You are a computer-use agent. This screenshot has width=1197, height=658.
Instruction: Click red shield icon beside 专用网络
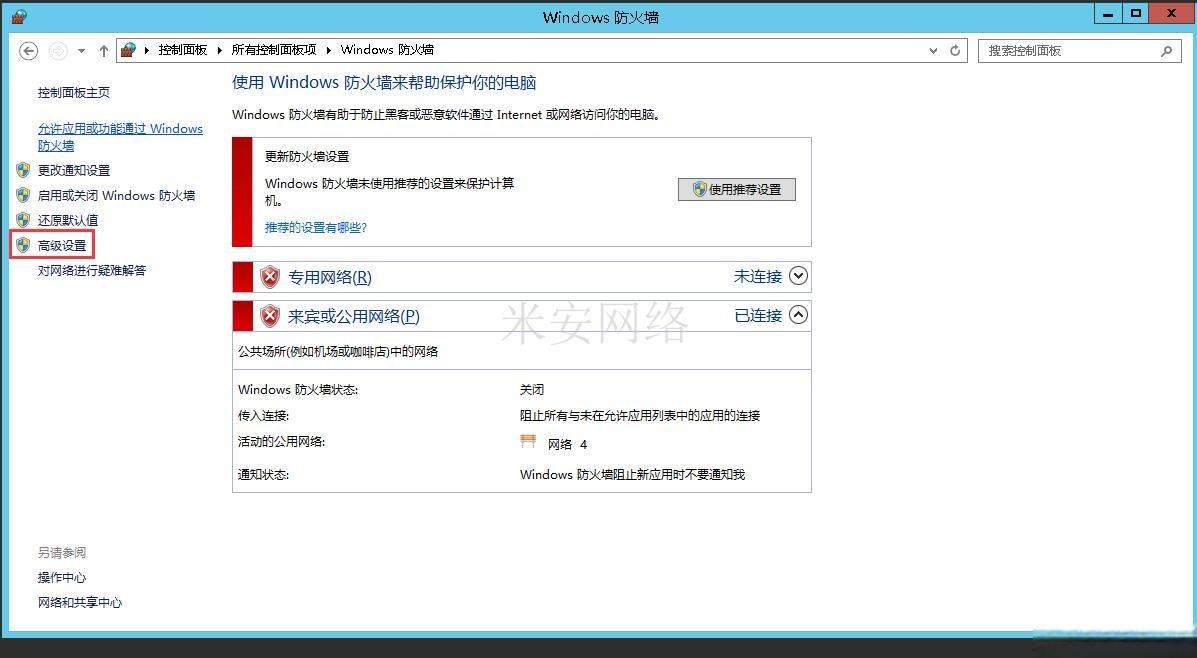point(269,277)
